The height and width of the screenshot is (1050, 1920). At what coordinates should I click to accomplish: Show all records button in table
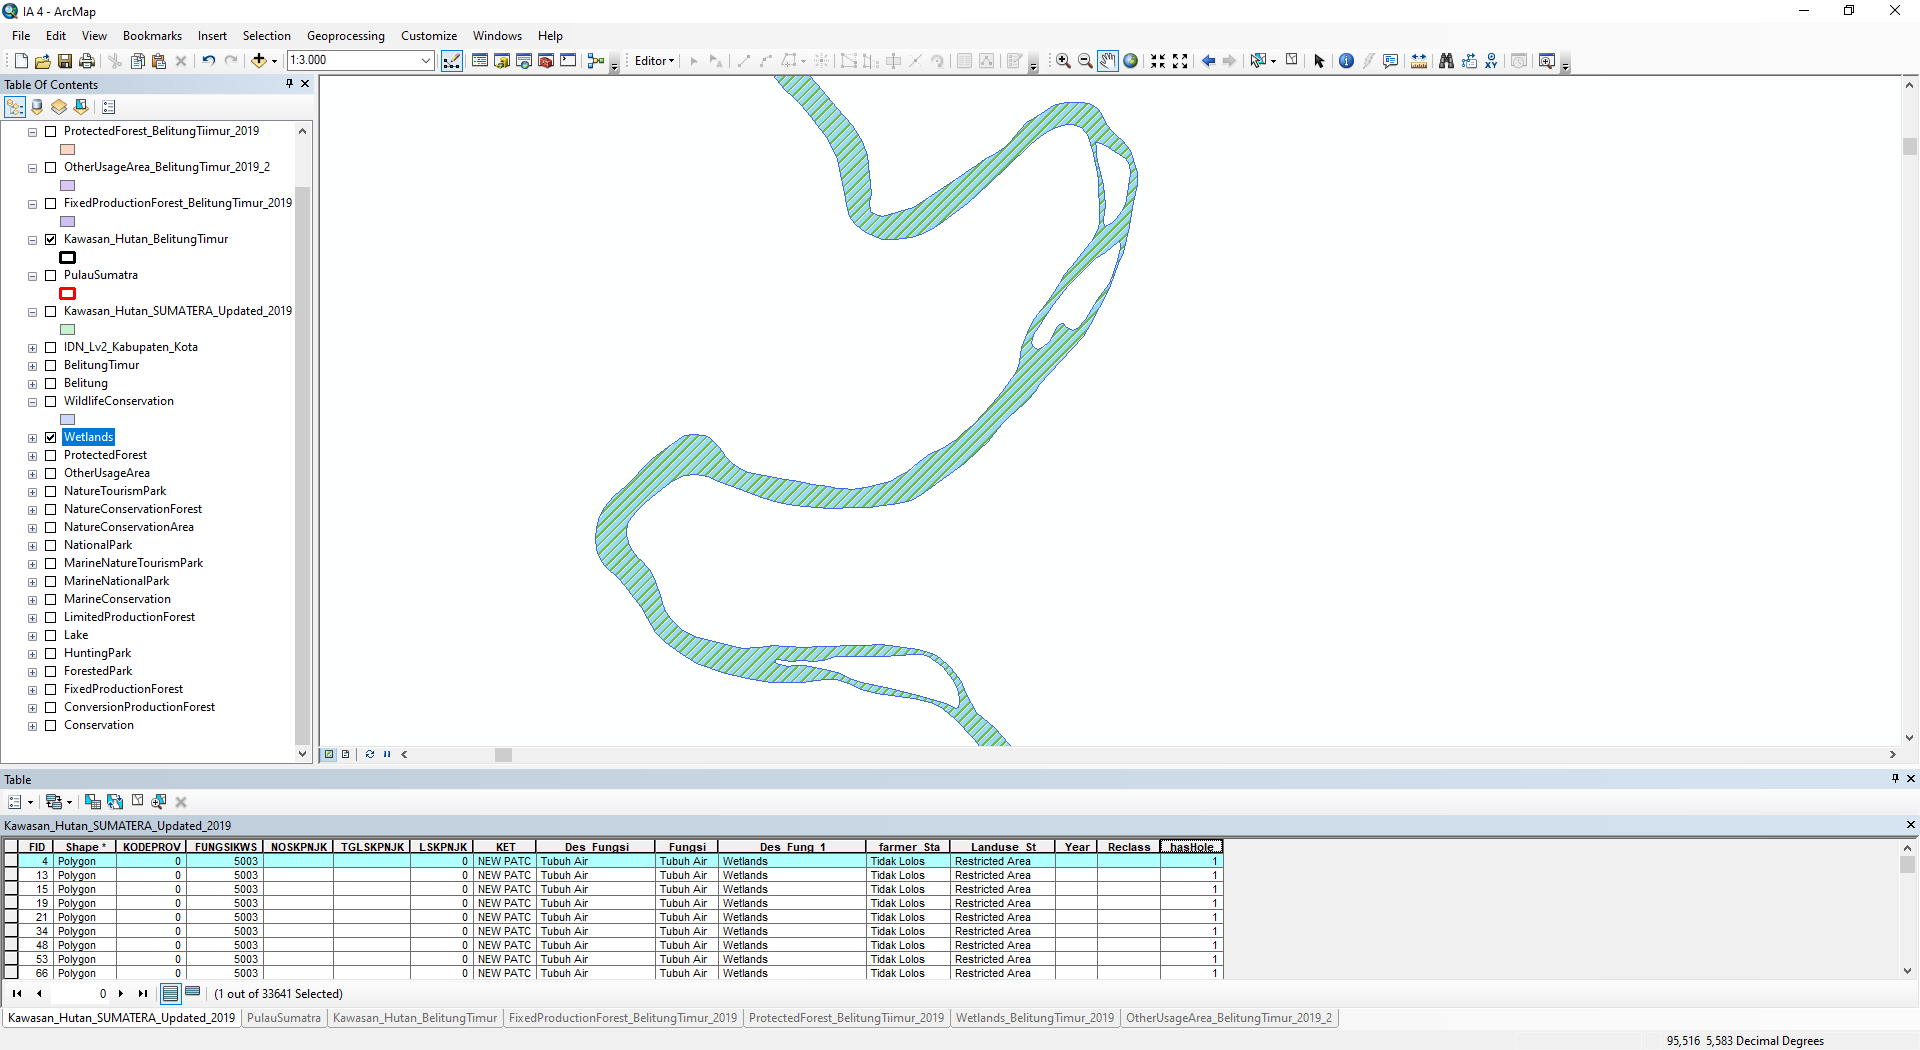(x=170, y=993)
